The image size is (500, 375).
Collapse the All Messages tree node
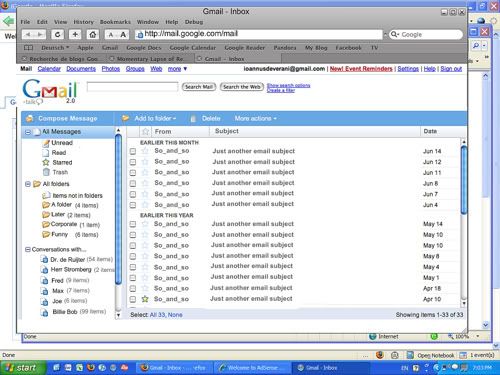[28, 132]
